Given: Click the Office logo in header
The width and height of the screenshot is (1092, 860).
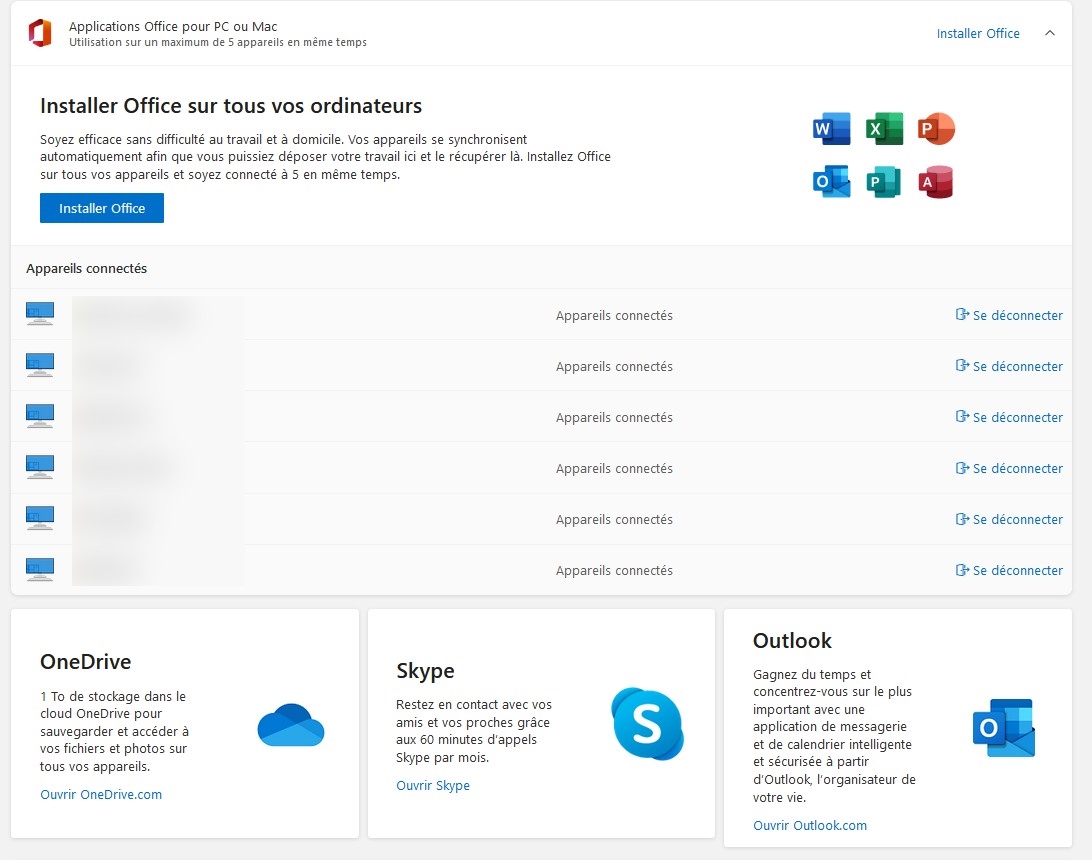Looking at the screenshot, I should point(40,33).
